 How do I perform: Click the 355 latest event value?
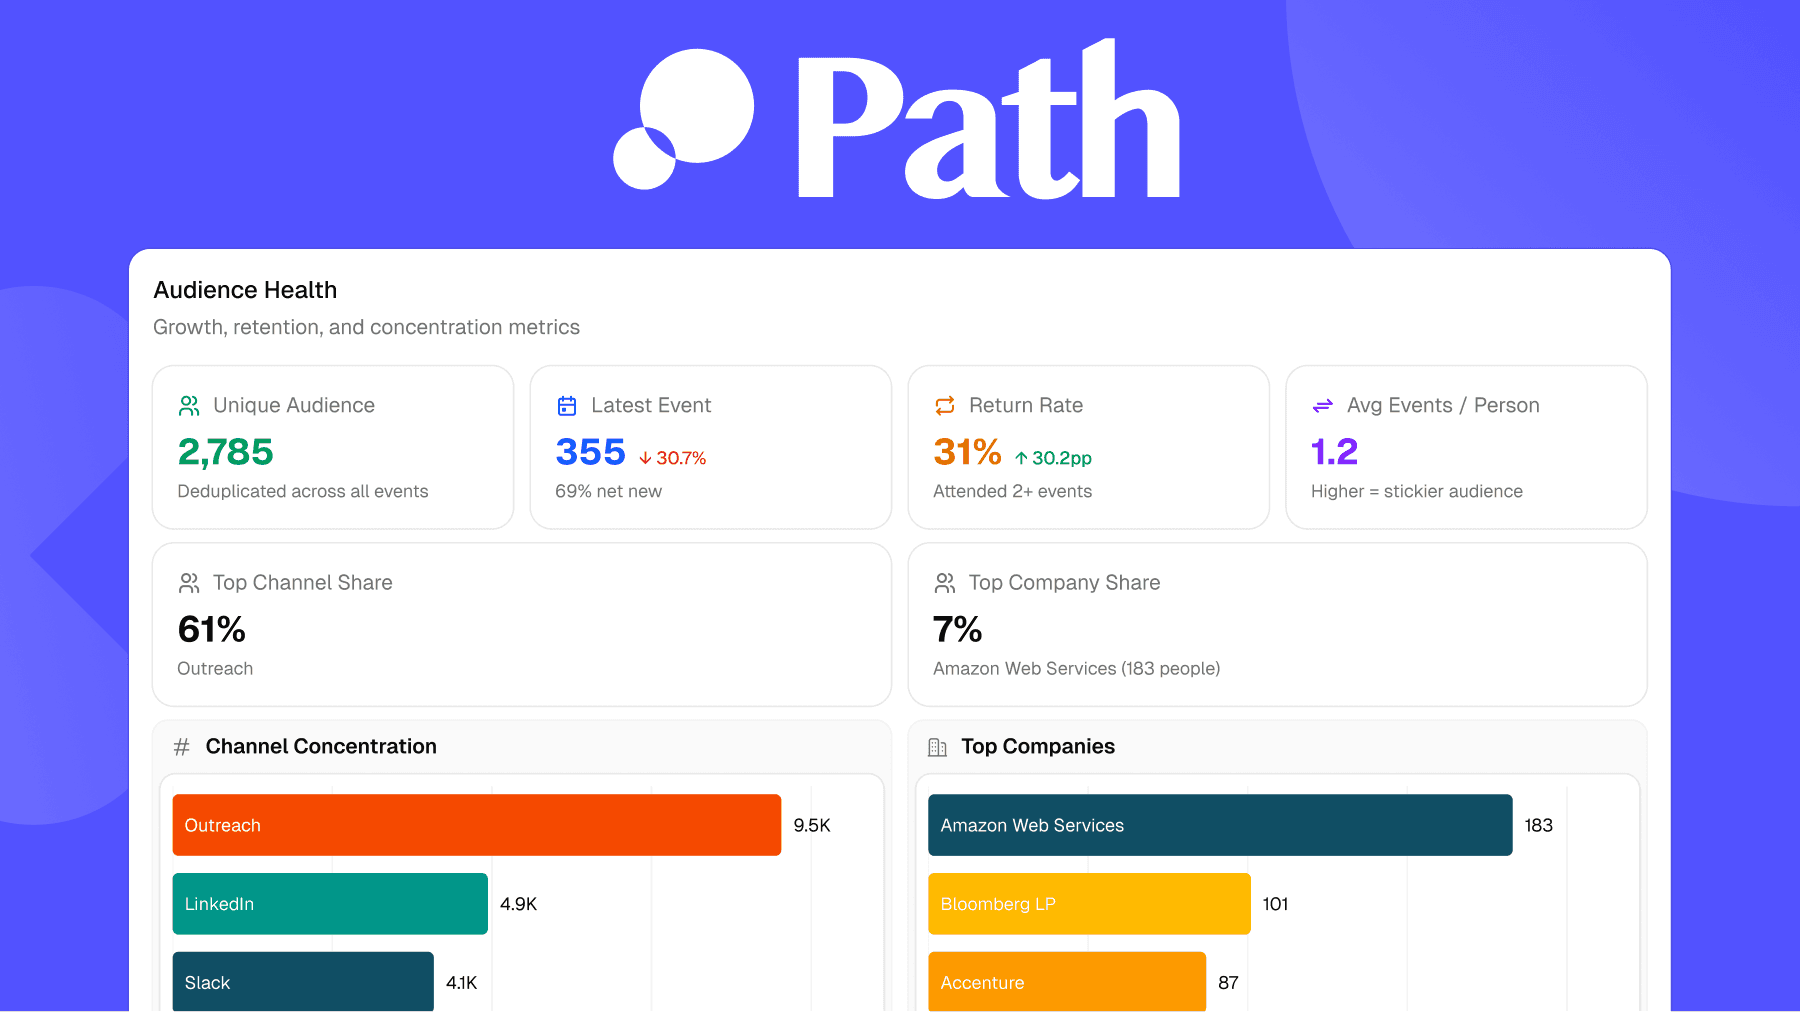pos(590,452)
